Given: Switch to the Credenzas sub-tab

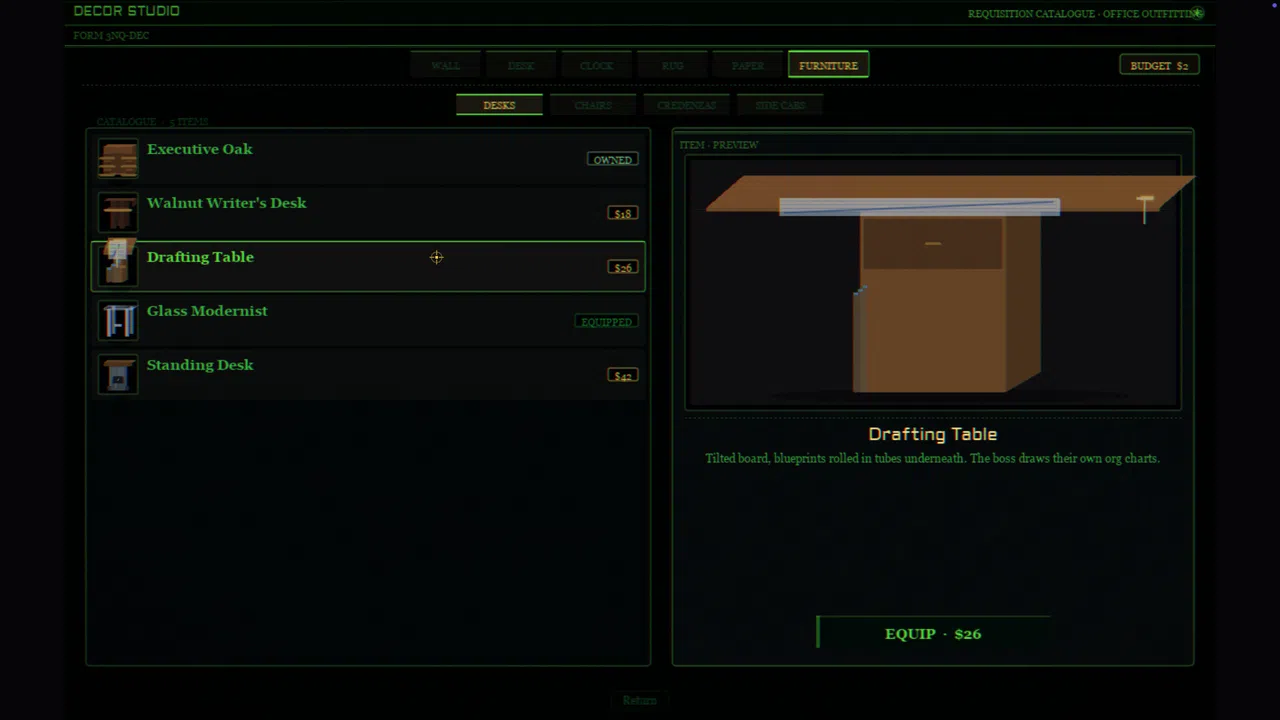Looking at the screenshot, I should click(x=687, y=105).
